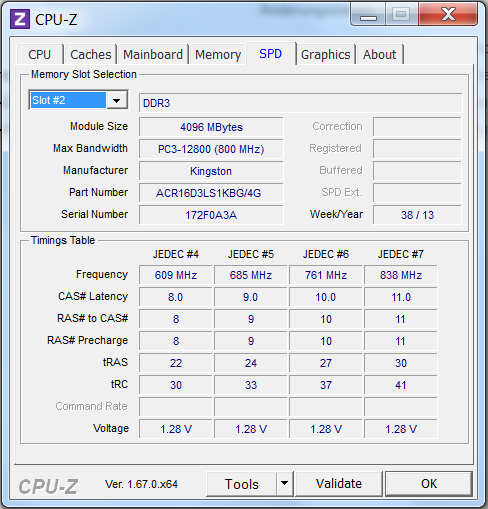488x509 pixels.
Task: Switch to the CPU tab
Action: (40, 54)
